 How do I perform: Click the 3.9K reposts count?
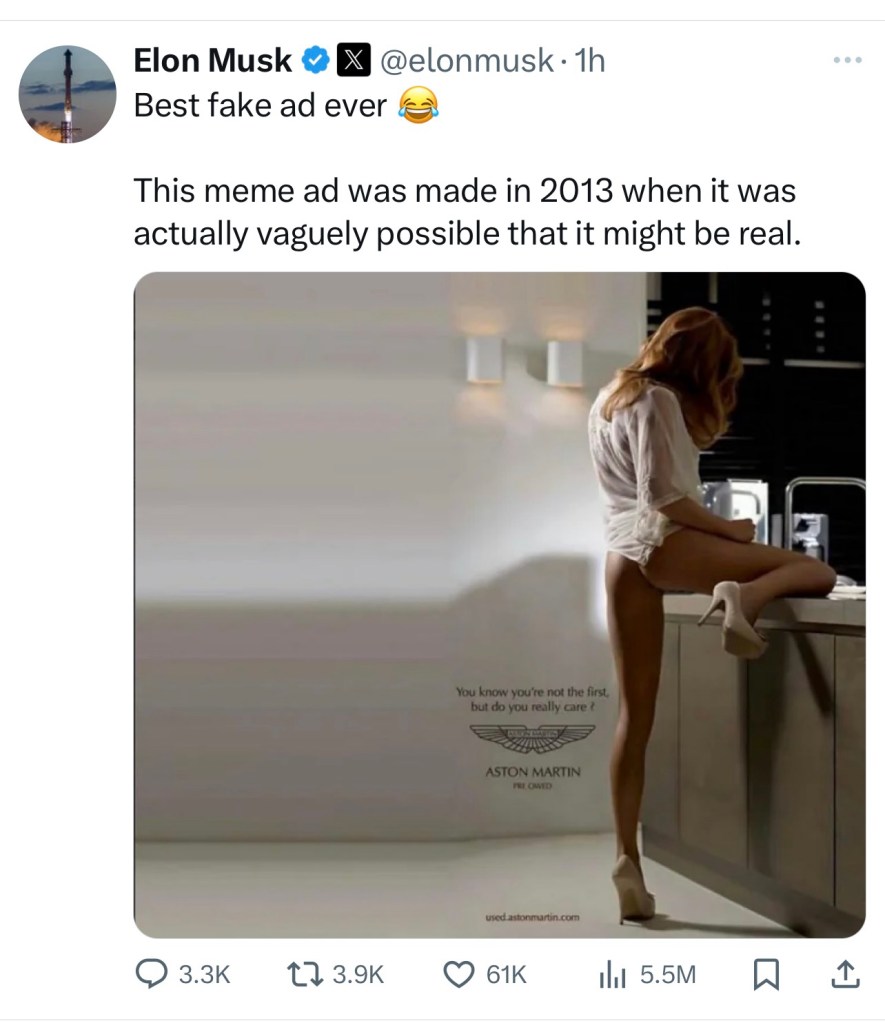358,975
